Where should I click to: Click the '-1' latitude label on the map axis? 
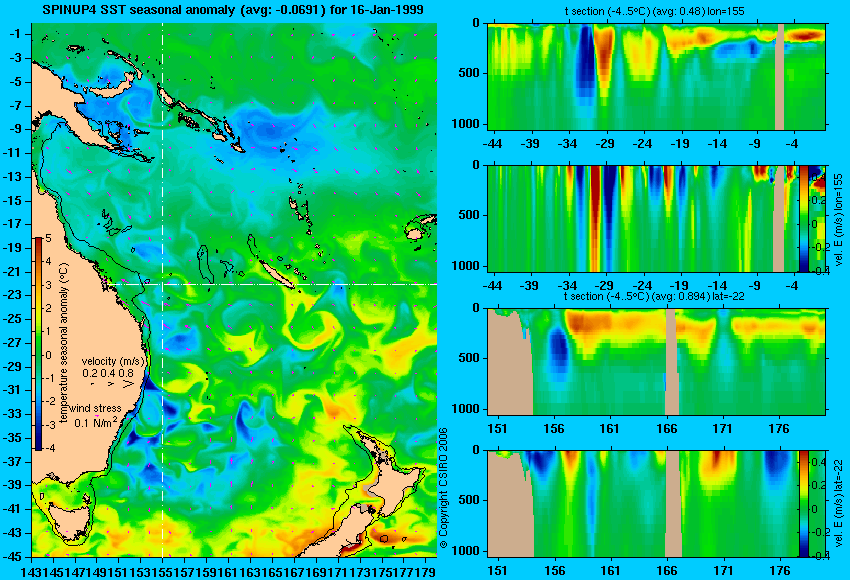click(15, 34)
